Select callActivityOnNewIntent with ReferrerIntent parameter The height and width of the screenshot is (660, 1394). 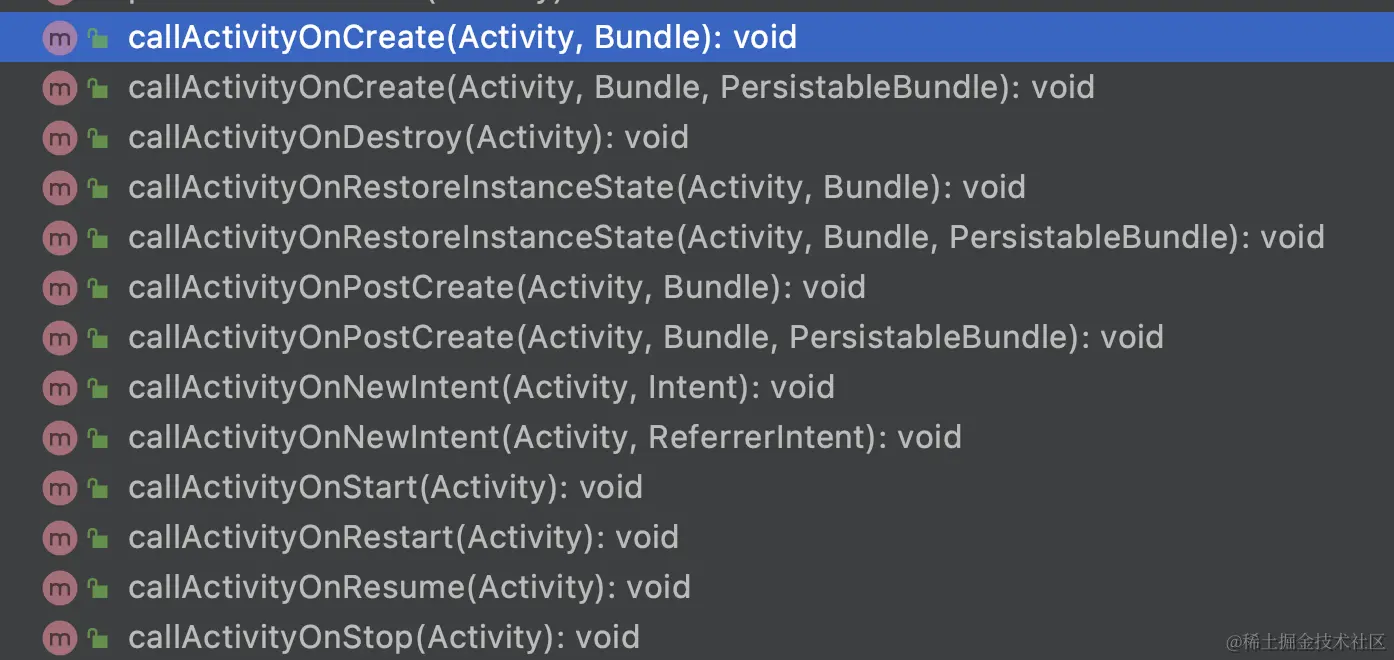544,438
